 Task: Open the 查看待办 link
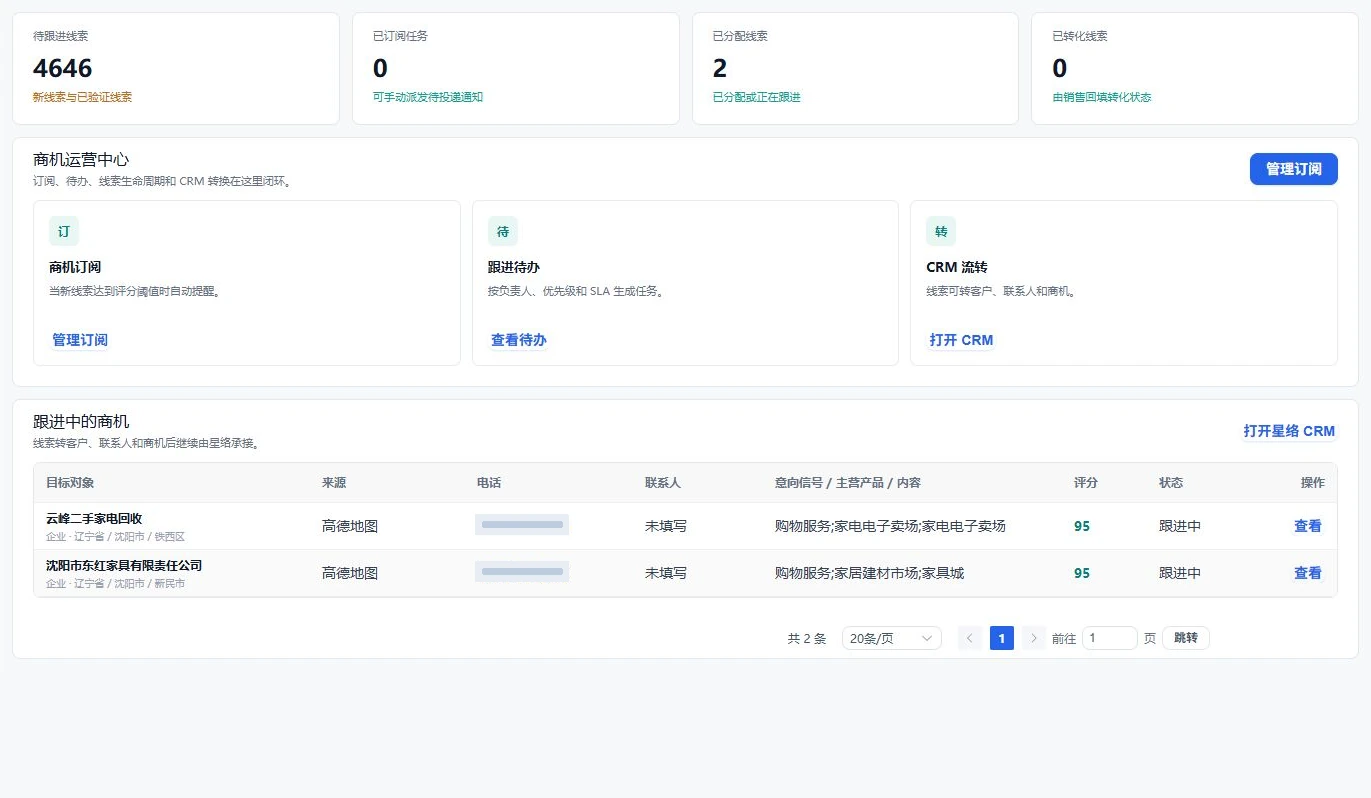tap(519, 340)
